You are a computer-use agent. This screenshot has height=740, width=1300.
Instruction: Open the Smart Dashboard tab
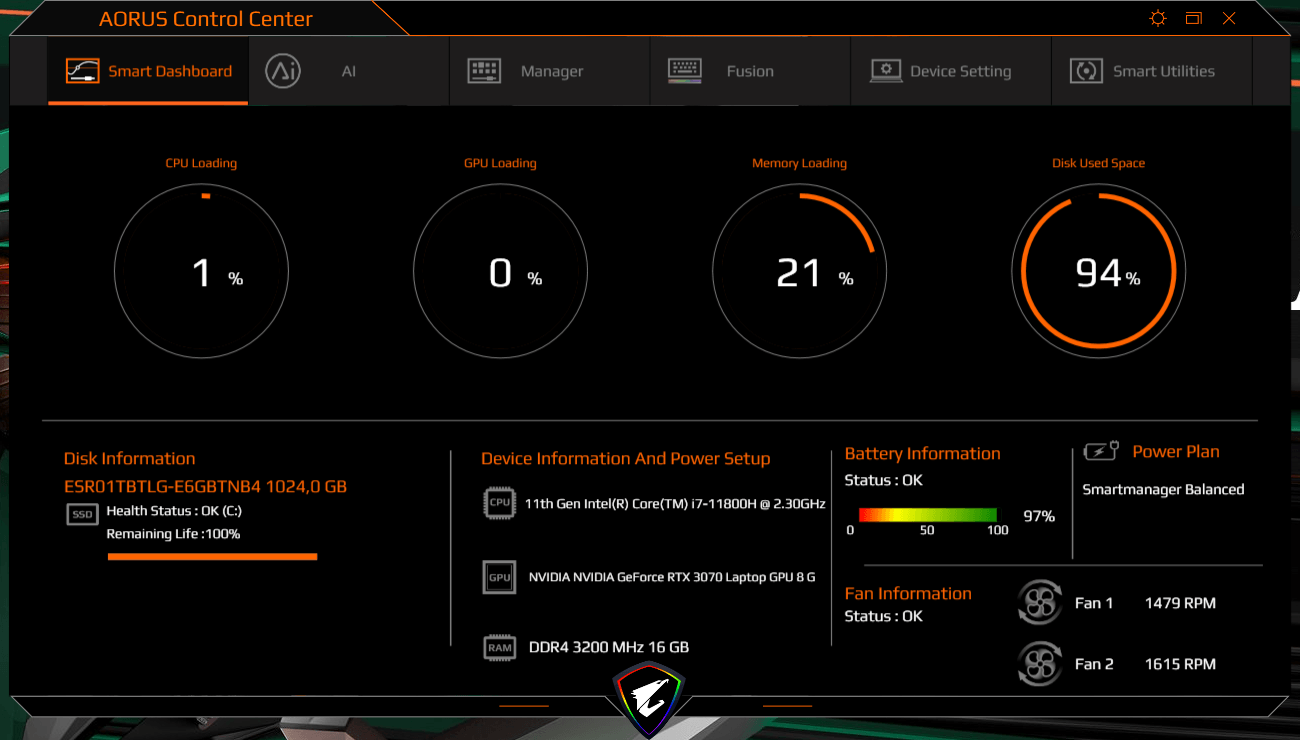(x=148, y=71)
